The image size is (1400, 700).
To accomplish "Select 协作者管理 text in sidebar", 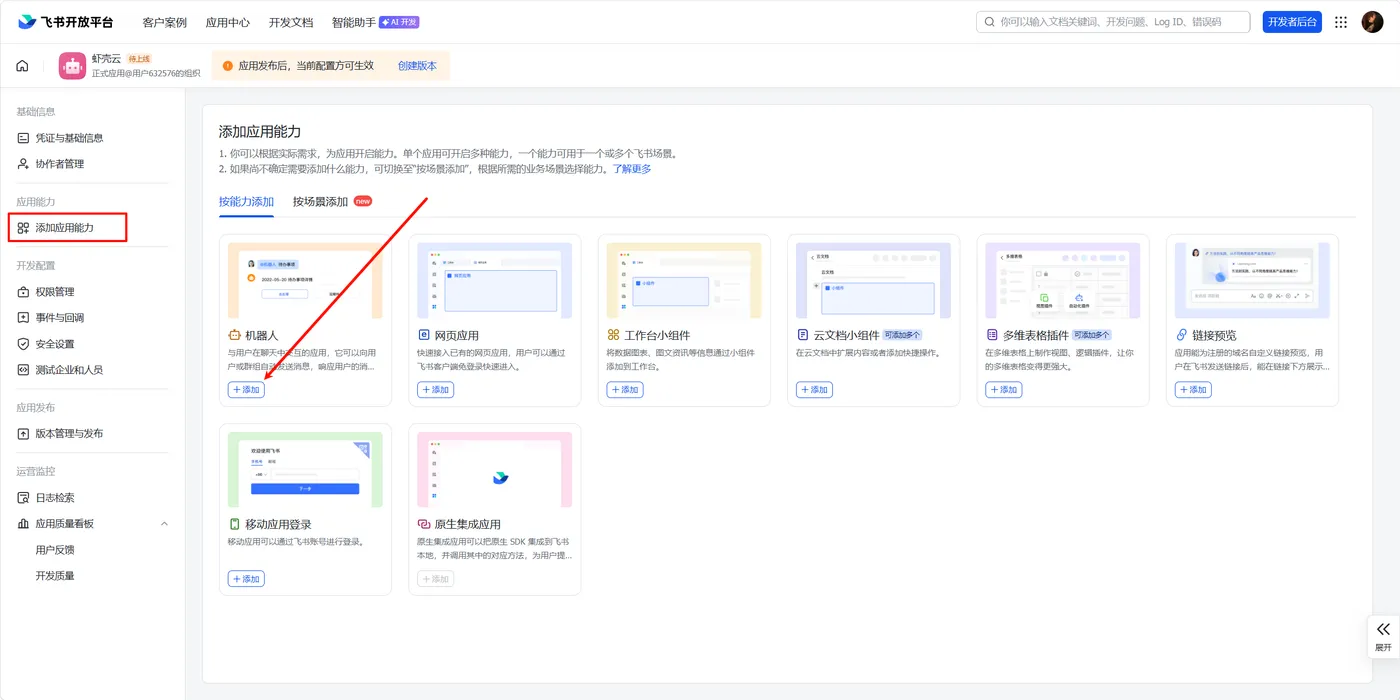I will (x=60, y=164).
